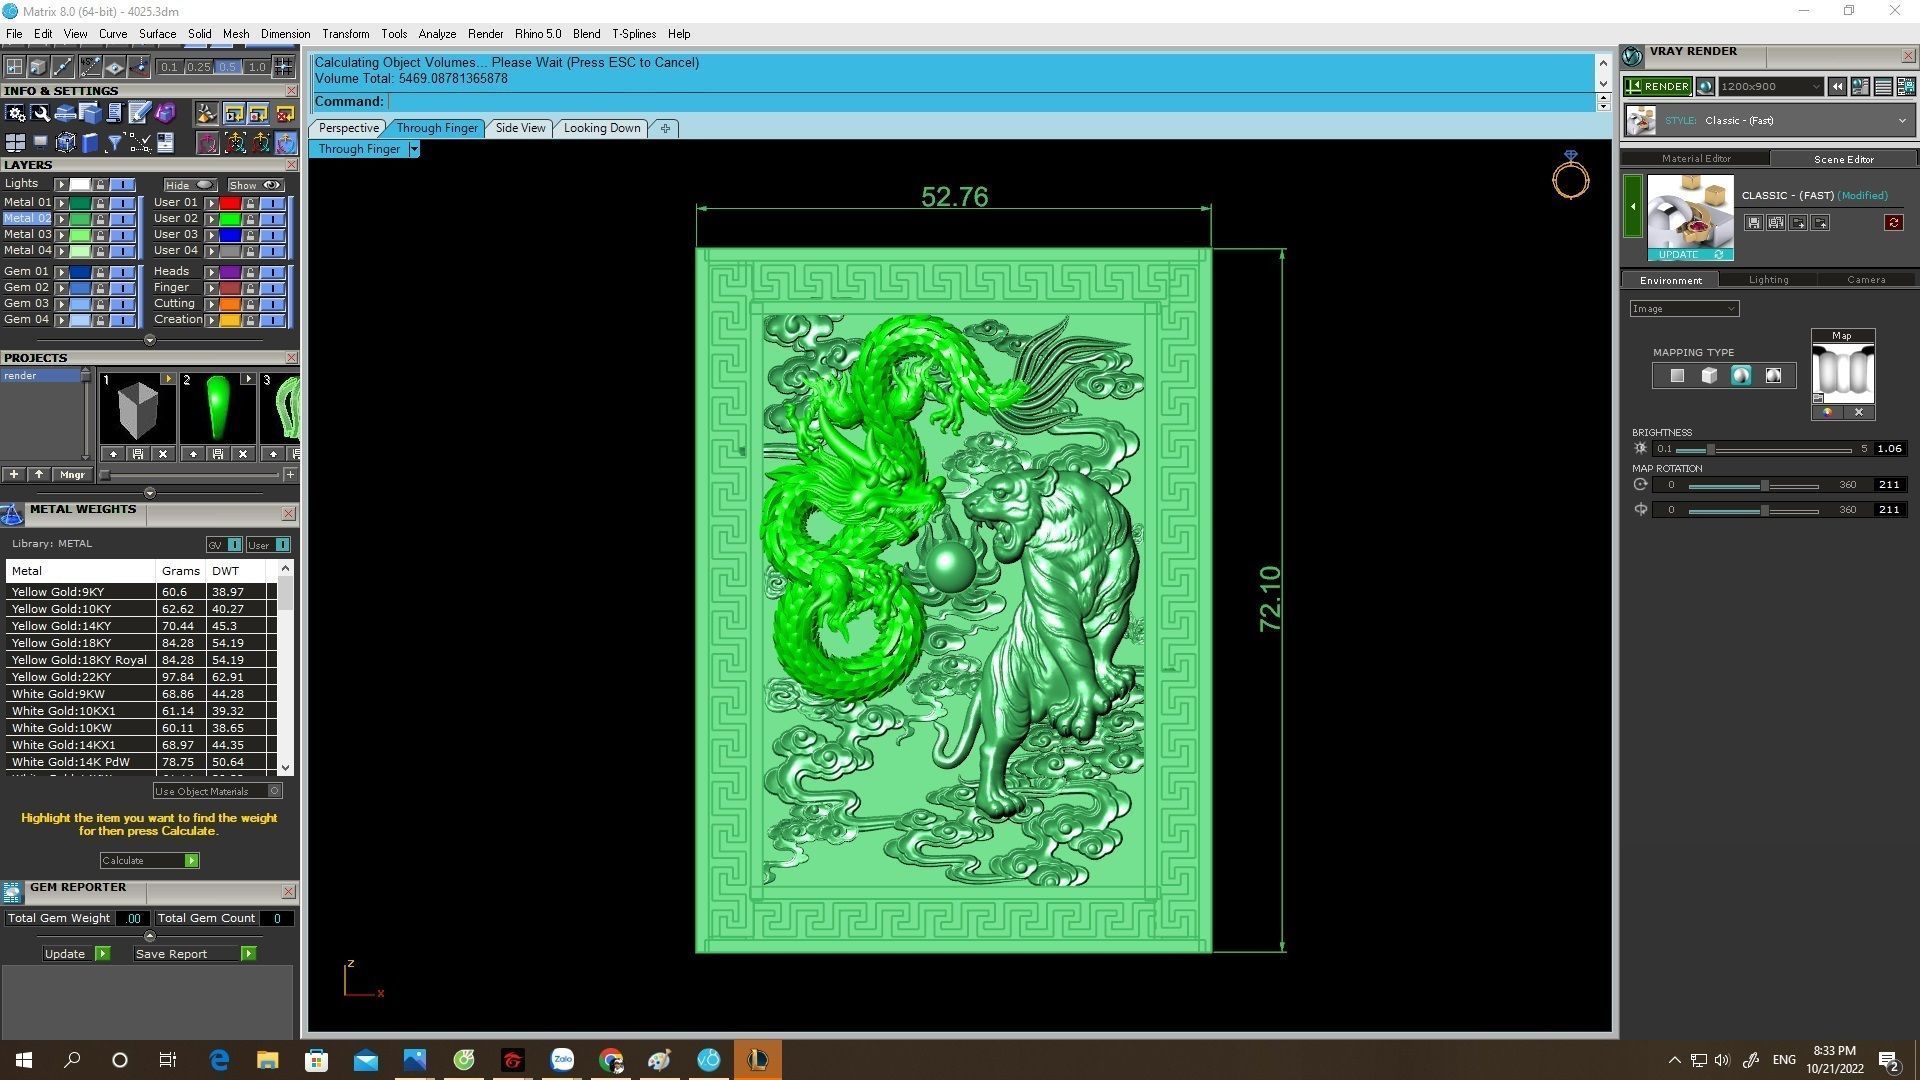Image resolution: width=1920 pixels, height=1080 pixels.
Task: Toggle Use Object Materials option
Action: click(x=218, y=791)
